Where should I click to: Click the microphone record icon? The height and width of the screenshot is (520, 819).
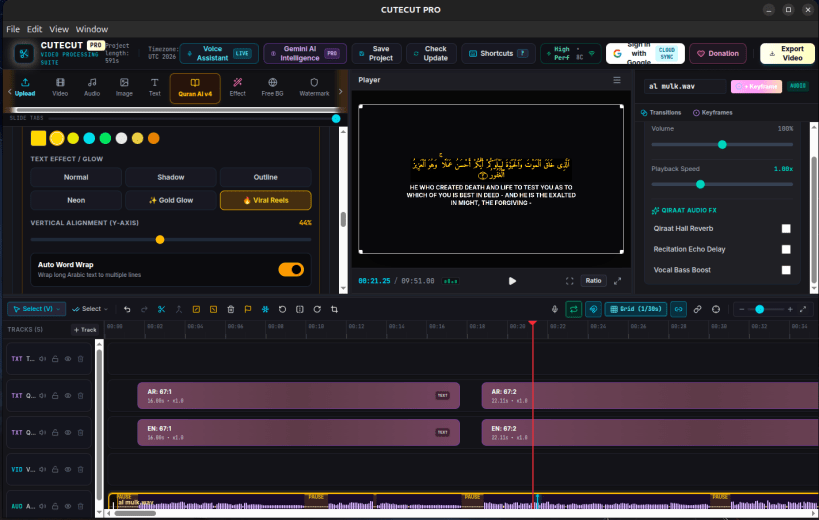click(555, 309)
